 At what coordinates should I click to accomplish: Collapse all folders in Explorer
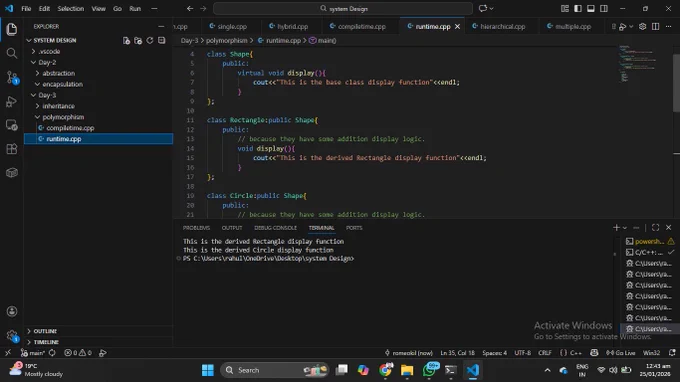point(161,40)
